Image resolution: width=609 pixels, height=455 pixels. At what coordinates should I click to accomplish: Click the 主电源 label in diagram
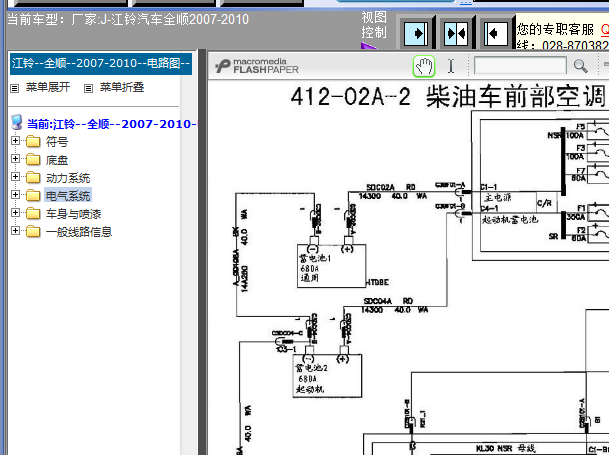coord(498,198)
